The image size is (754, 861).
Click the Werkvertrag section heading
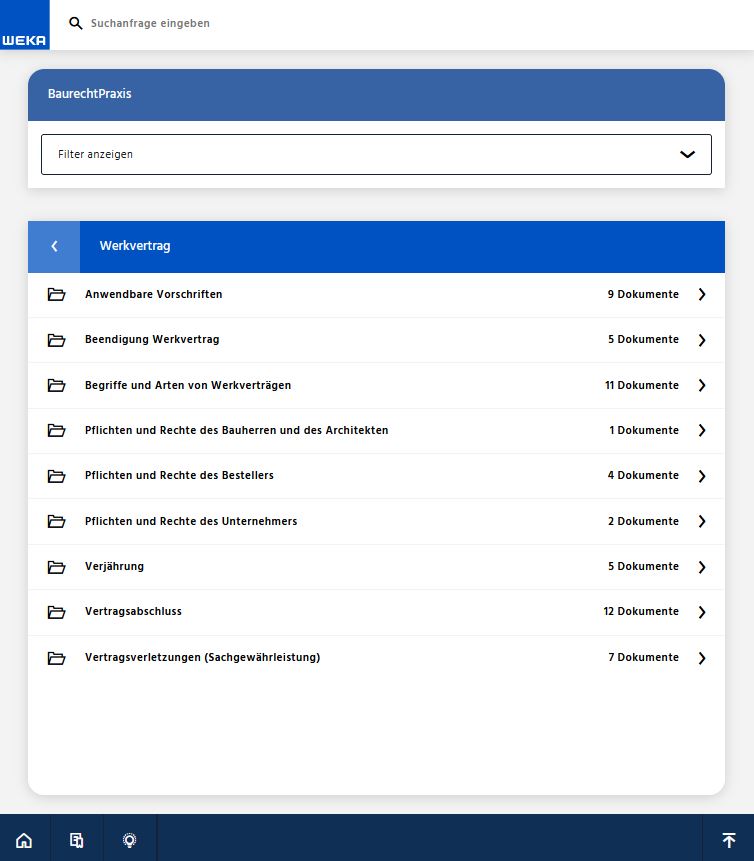135,246
